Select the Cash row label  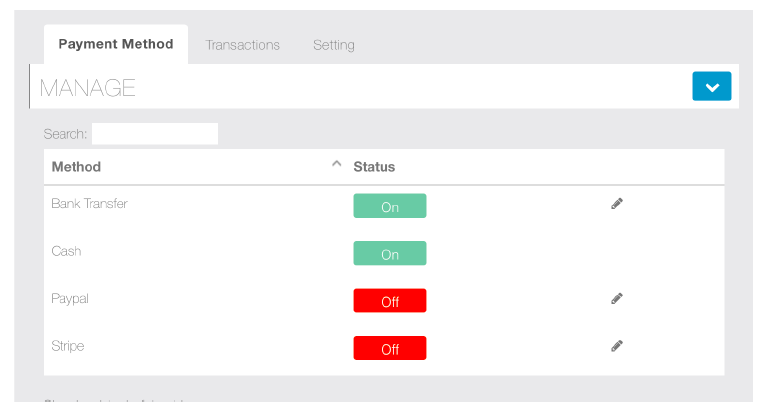(x=67, y=251)
